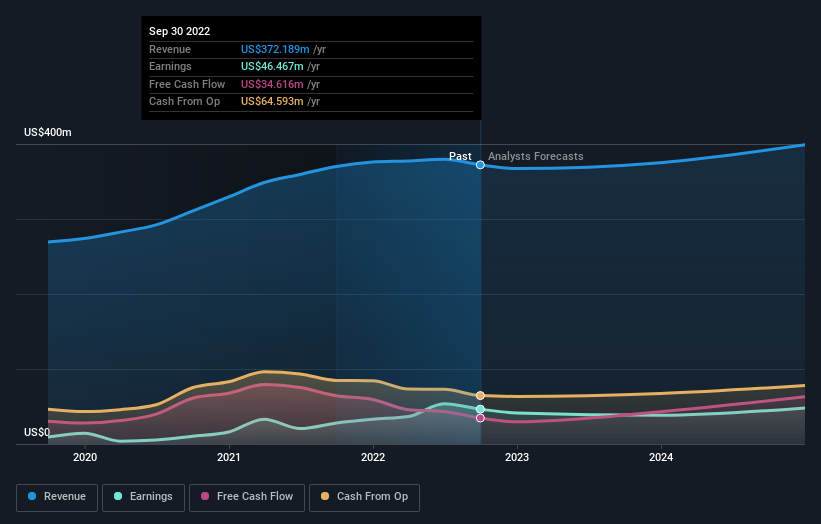This screenshot has height=524, width=821.
Task: Click the 2021 x-axis label
Action: point(229,457)
